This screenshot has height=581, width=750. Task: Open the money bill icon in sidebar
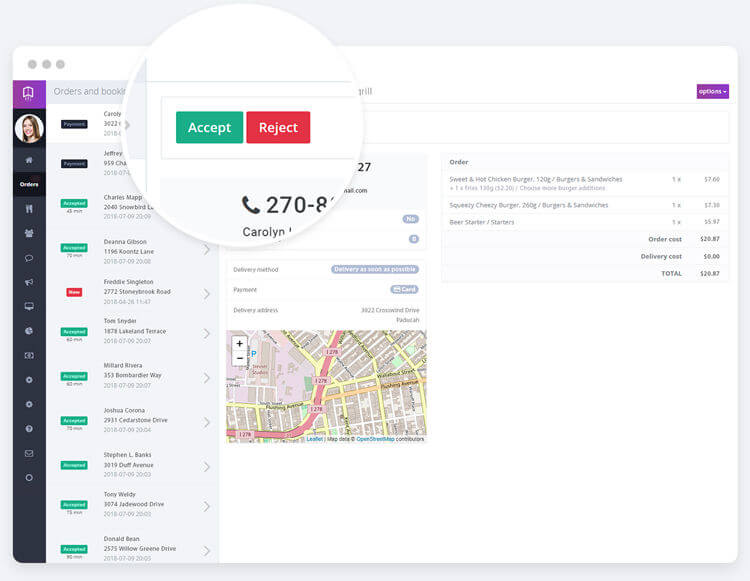[29, 355]
